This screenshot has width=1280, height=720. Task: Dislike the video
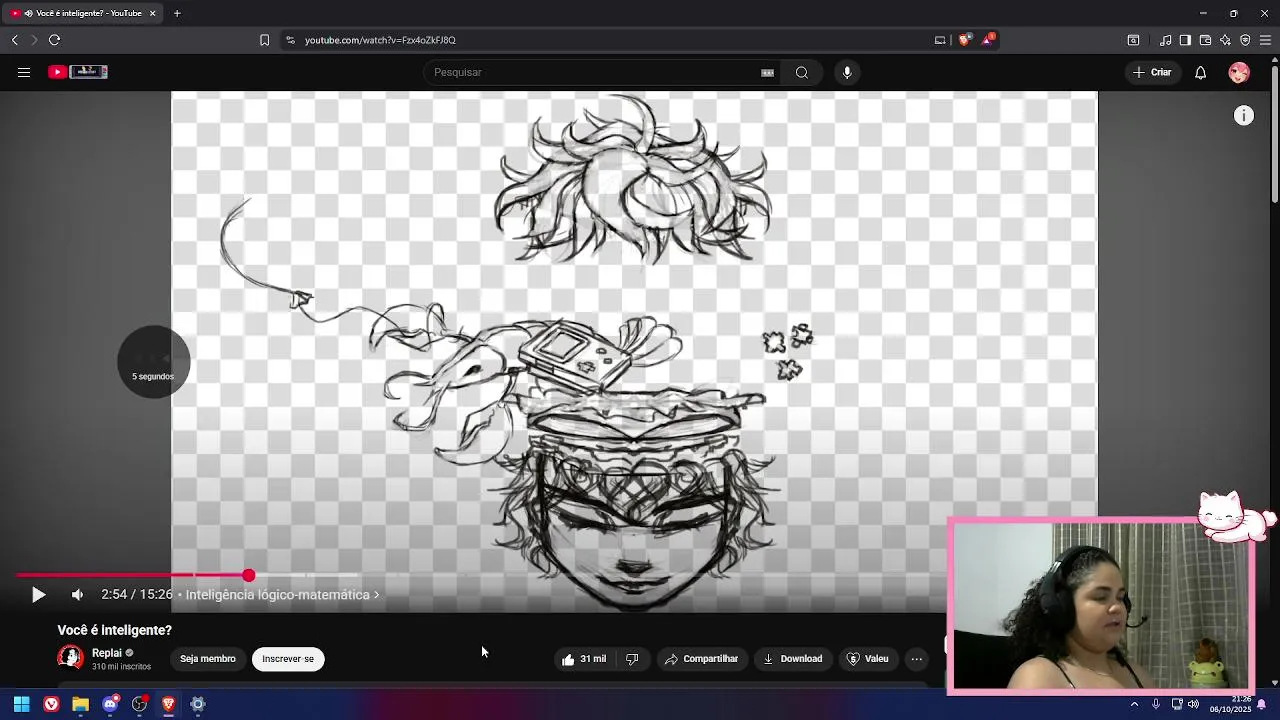click(632, 659)
